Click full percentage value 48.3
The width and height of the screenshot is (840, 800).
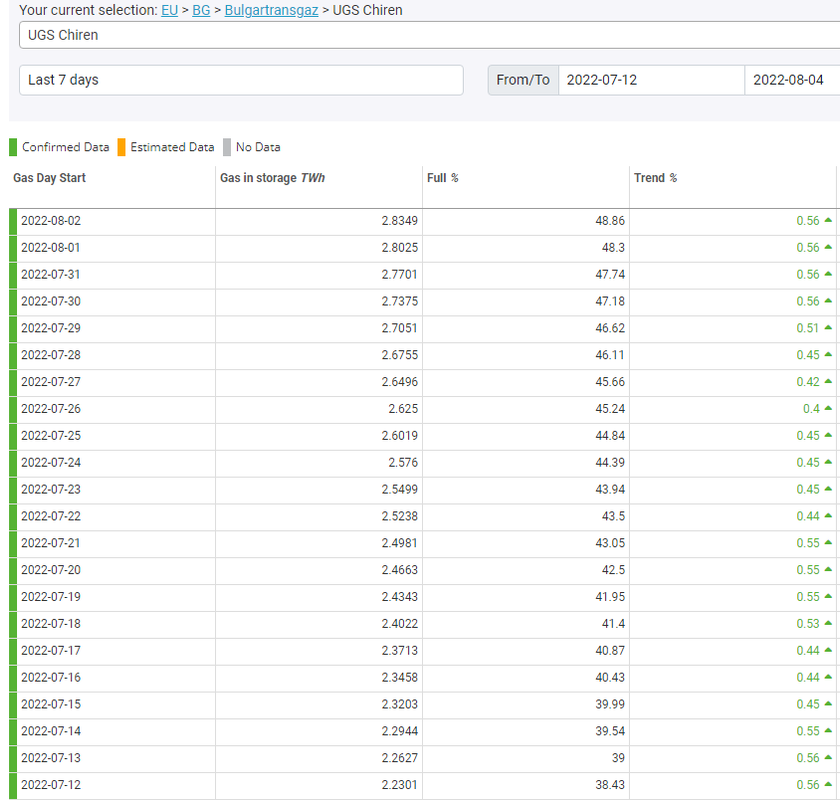(613, 248)
